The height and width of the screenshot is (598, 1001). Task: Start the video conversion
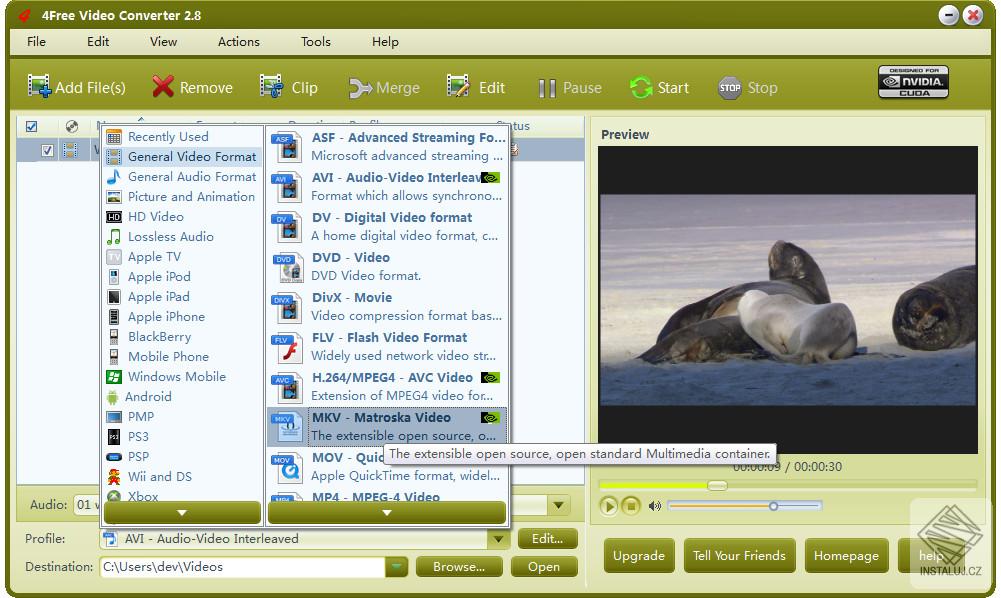[641, 87]
